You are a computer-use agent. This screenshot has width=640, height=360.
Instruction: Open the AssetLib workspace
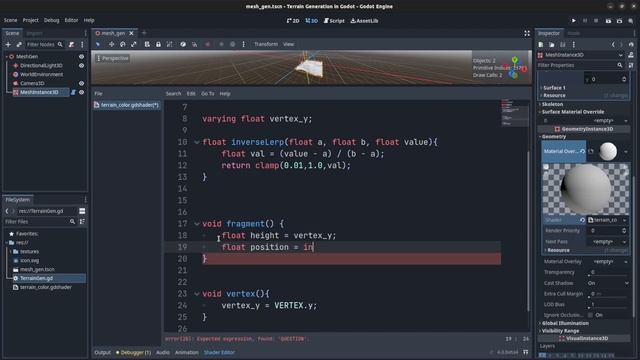click(364, 20)
